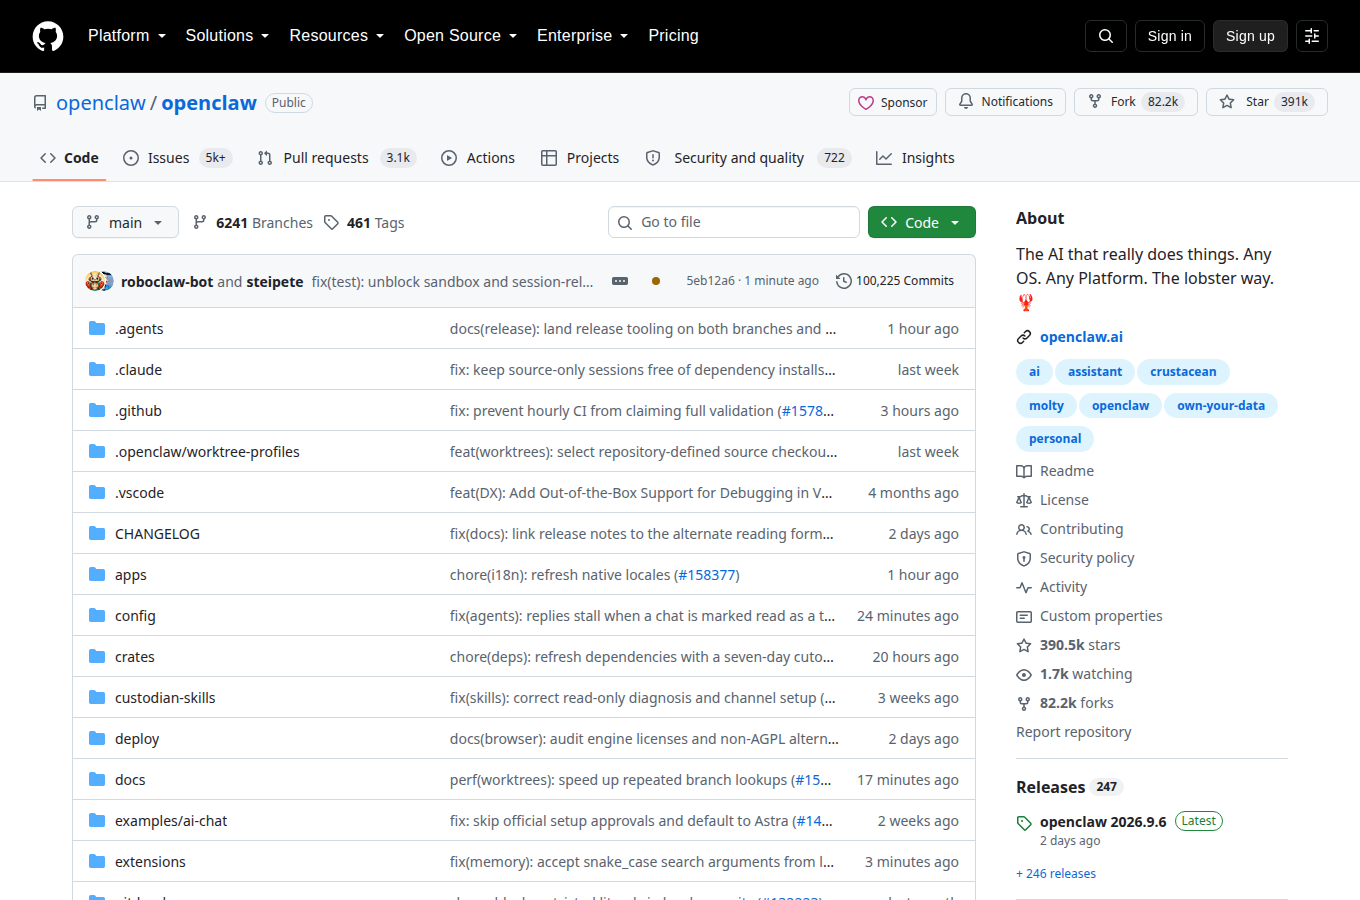Click Report repository

1074,732
